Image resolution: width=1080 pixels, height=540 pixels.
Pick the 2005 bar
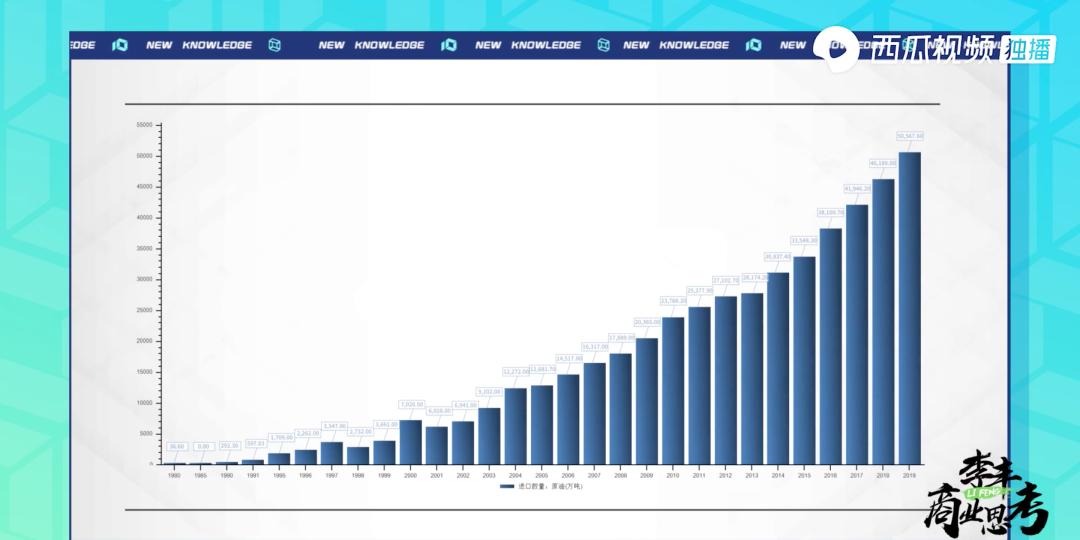pyautogui.click(x=542, y=425)
